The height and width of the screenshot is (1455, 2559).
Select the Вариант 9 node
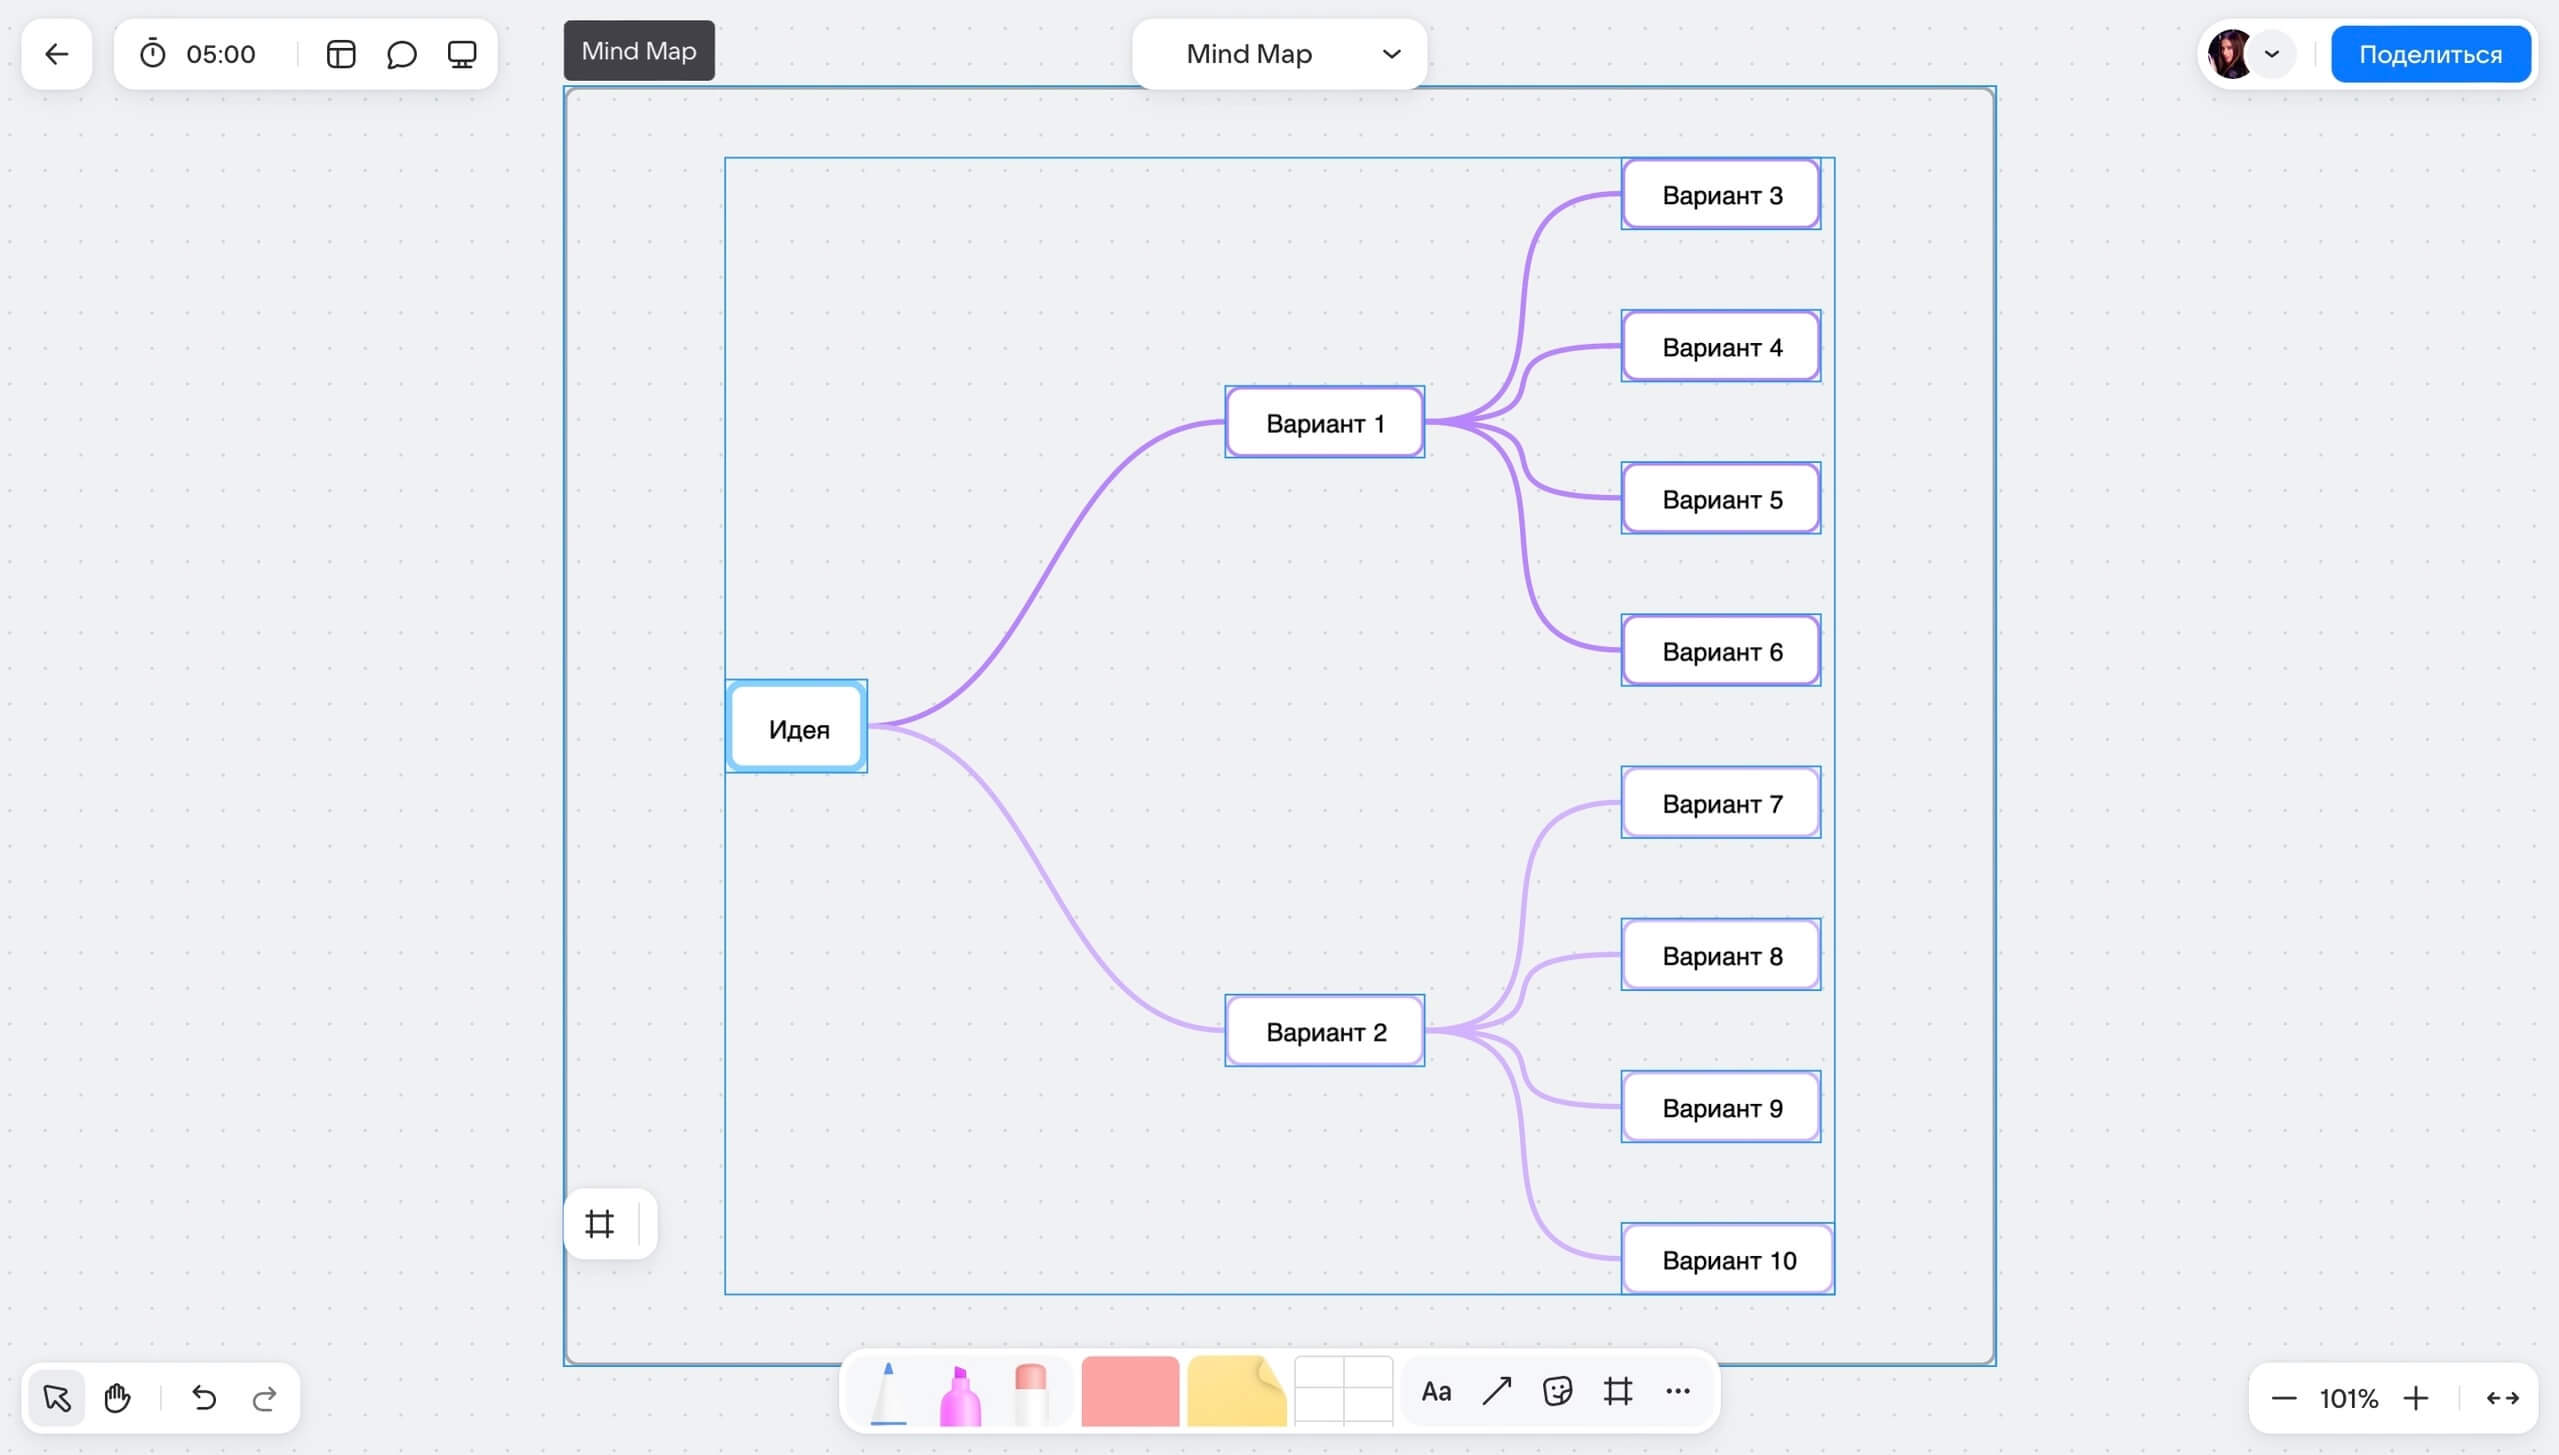pos(1721,1107)
